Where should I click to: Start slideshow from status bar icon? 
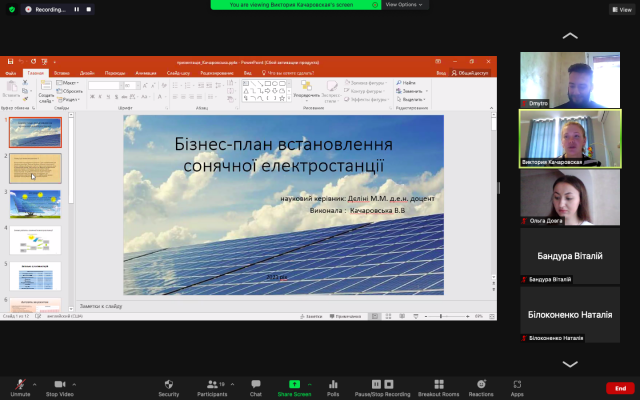coord(416,316)
